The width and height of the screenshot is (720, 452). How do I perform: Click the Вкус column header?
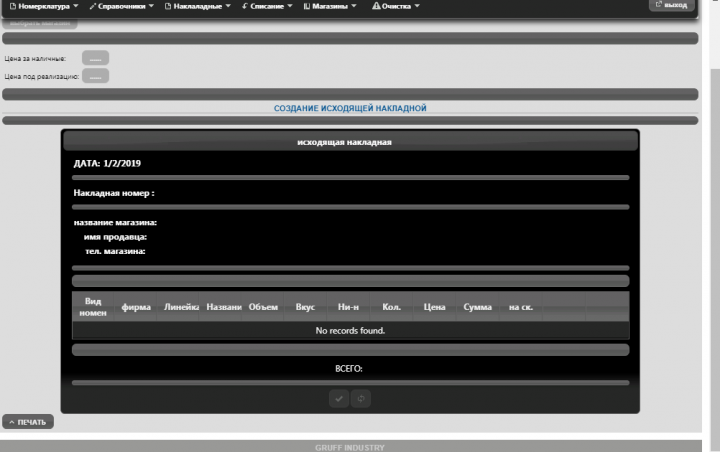coord(305,307)
